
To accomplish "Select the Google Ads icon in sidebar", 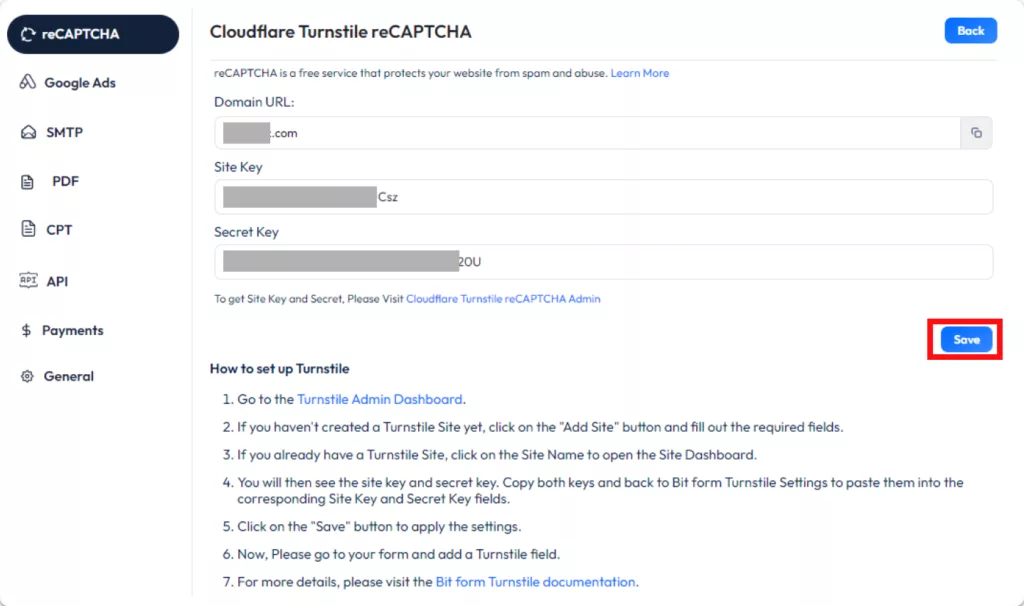I will point(27,82).
